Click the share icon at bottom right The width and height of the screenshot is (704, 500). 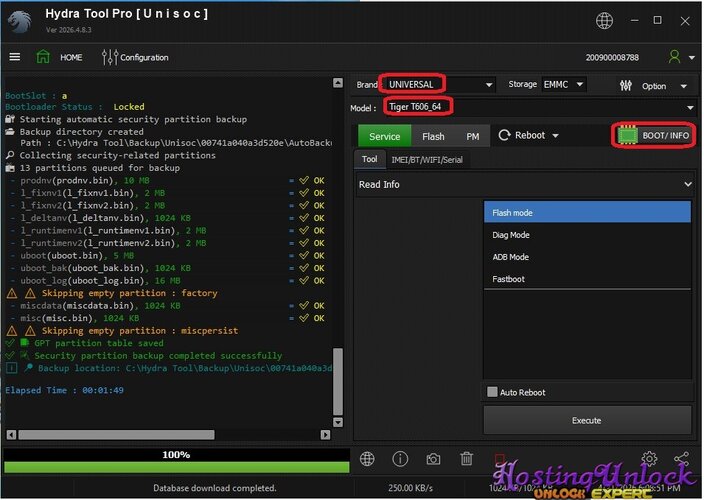pyautogui.click(x=682, y=459)
